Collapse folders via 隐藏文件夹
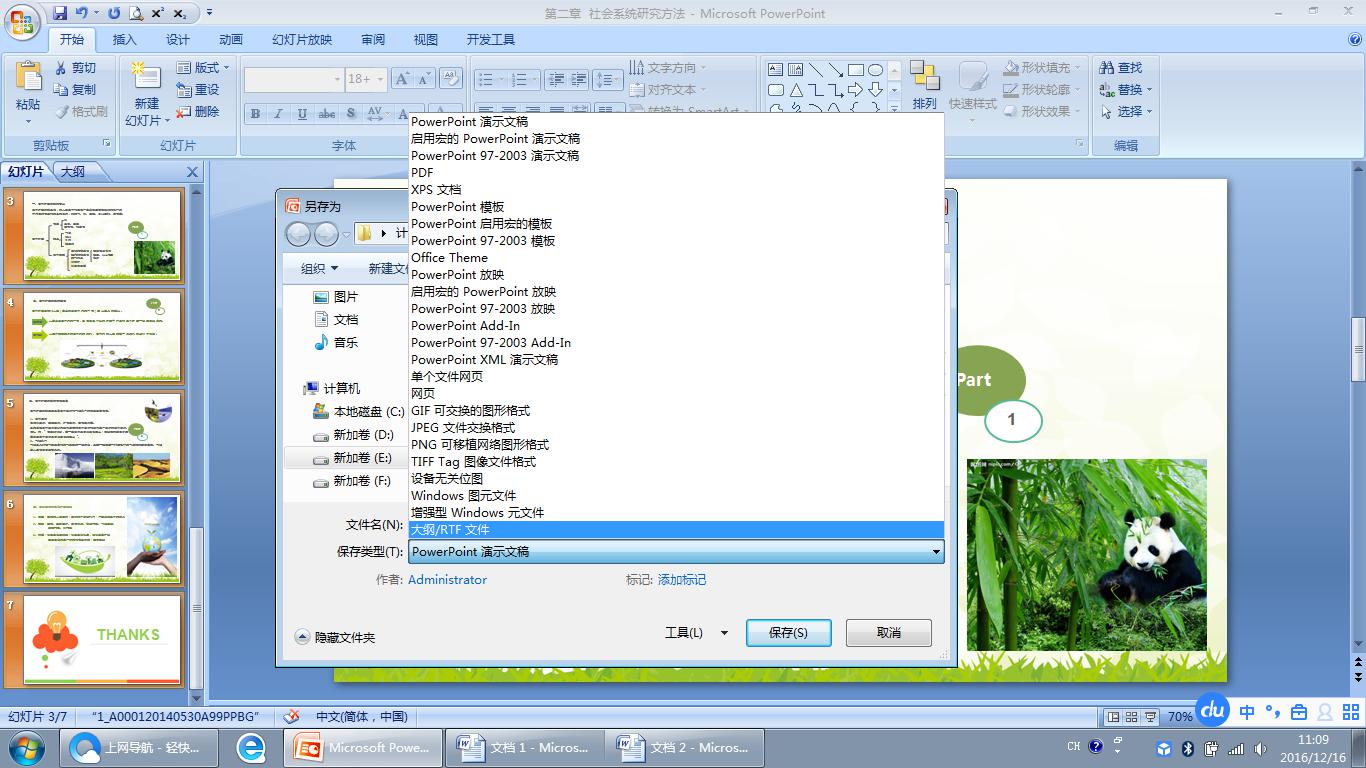The width and height of the screenshot is (1366, 768). point(336,637)
